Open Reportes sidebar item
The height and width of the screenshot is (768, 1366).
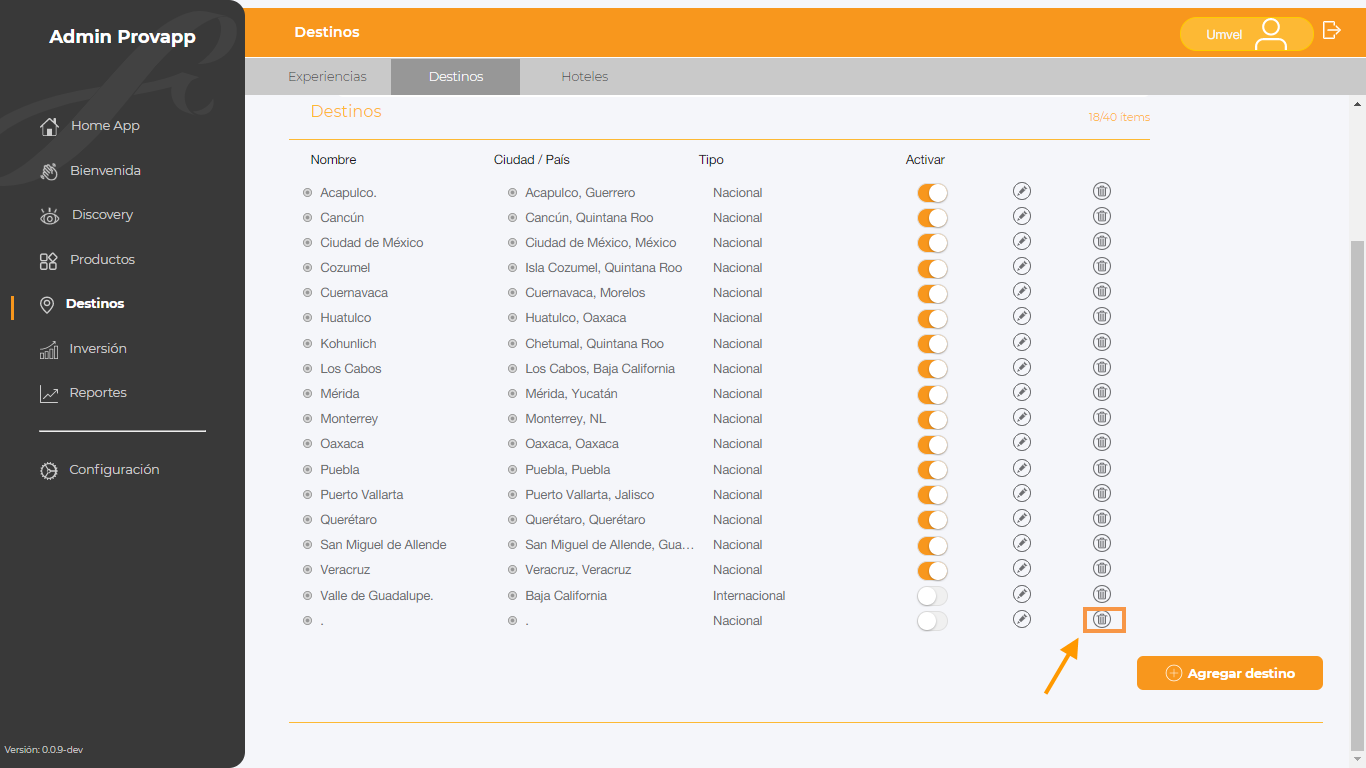[83, 393]
